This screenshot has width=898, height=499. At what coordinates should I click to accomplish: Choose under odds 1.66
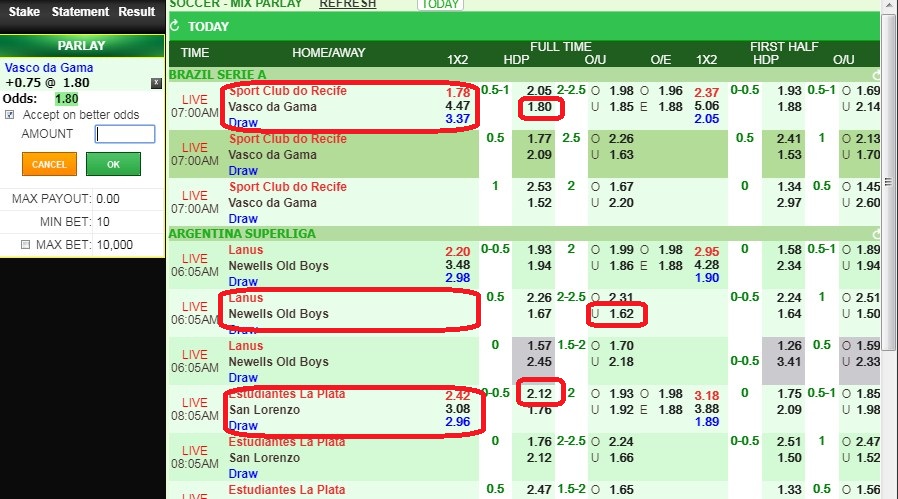(621, 458)
